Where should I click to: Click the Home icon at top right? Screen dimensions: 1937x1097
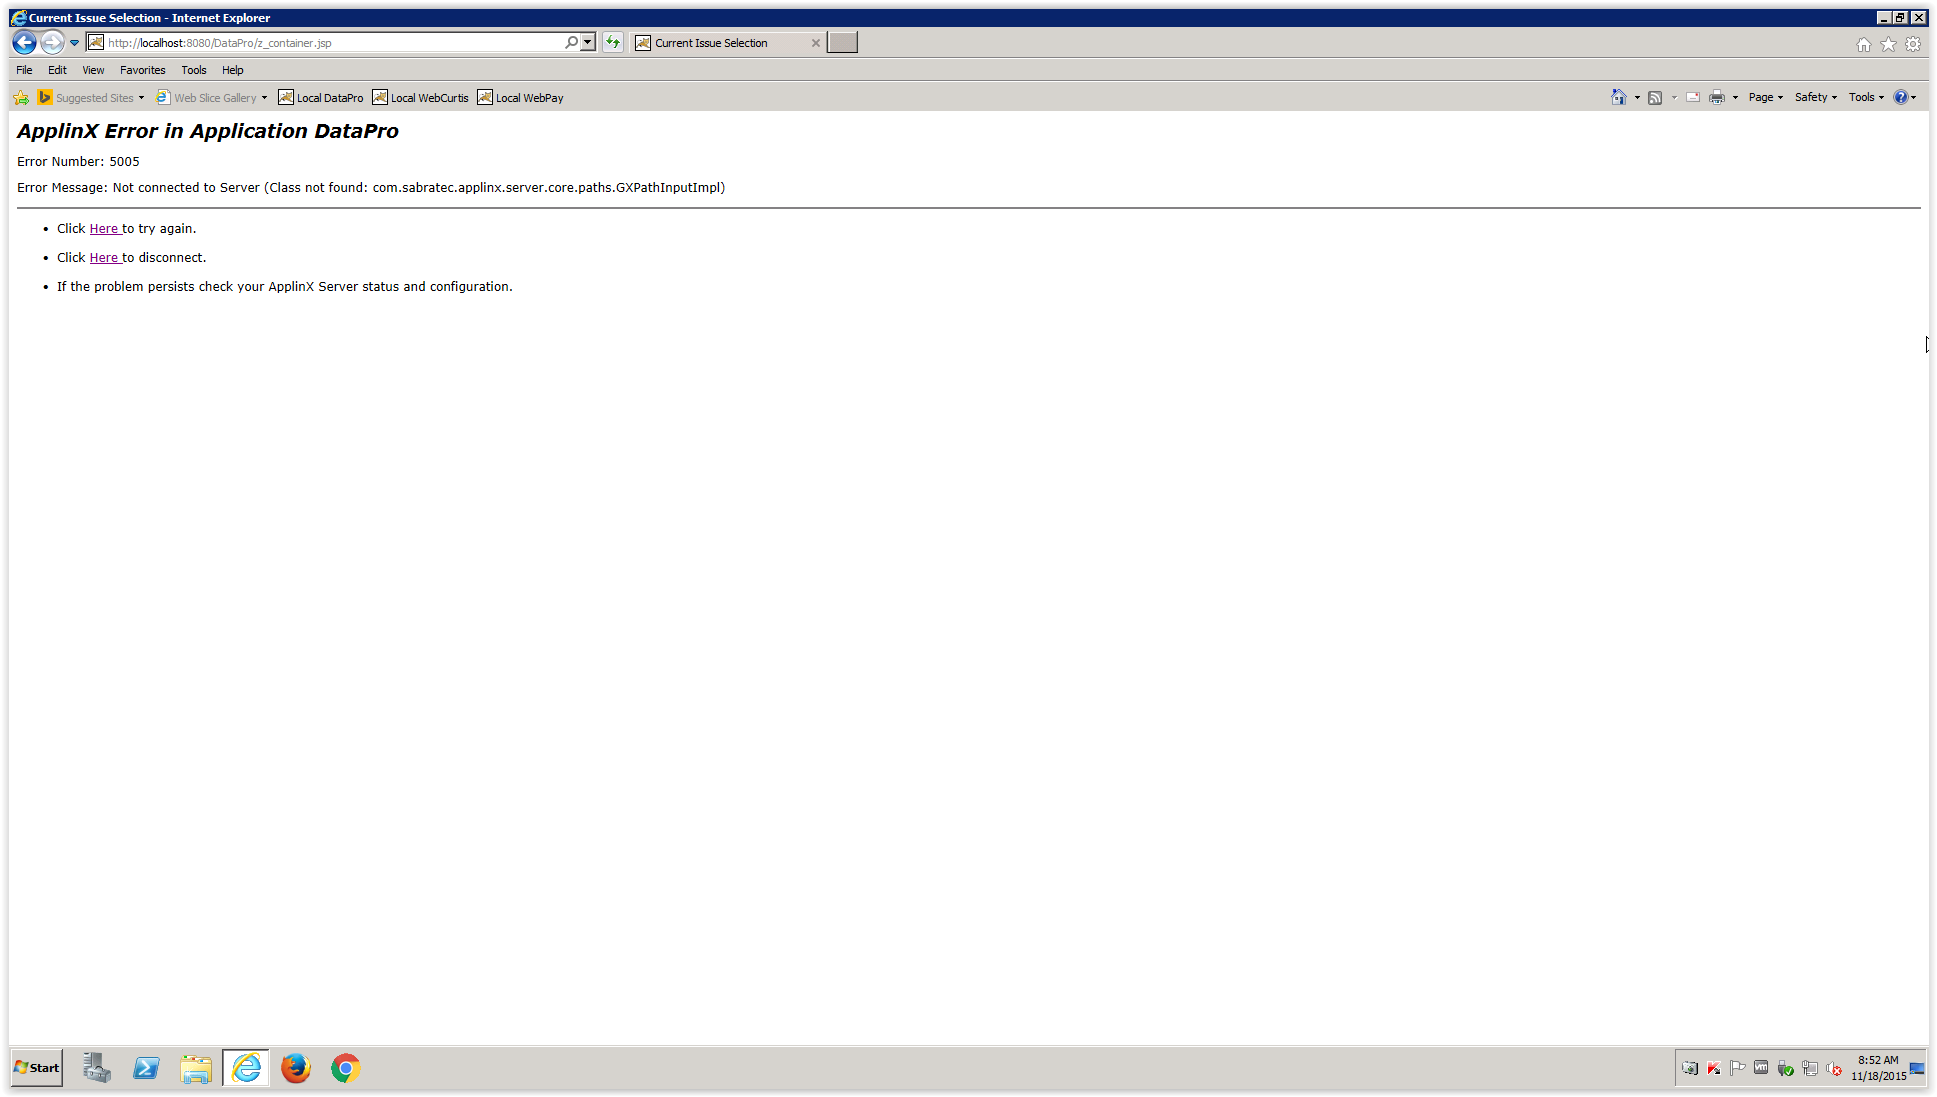(1864, 44)
